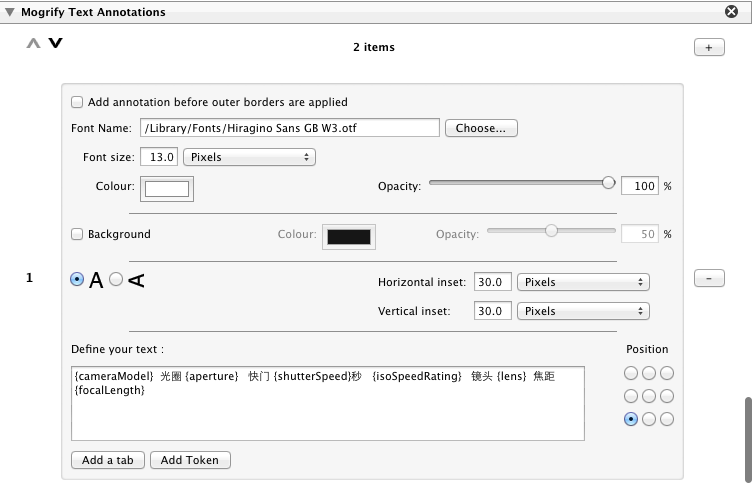Viewport: 754px width, 489px height.
Task: Select the top-right Position radio button
Action: [x=667, y=373]
